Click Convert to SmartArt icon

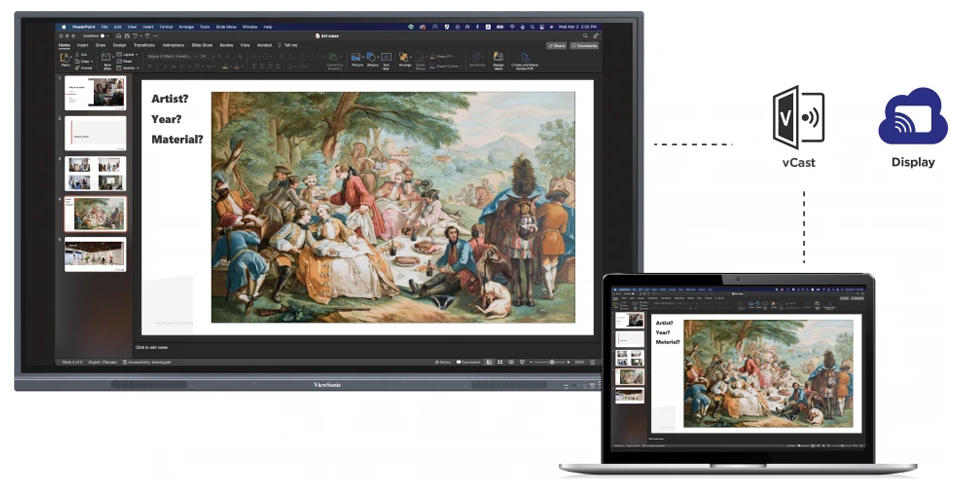pos(334,57)
